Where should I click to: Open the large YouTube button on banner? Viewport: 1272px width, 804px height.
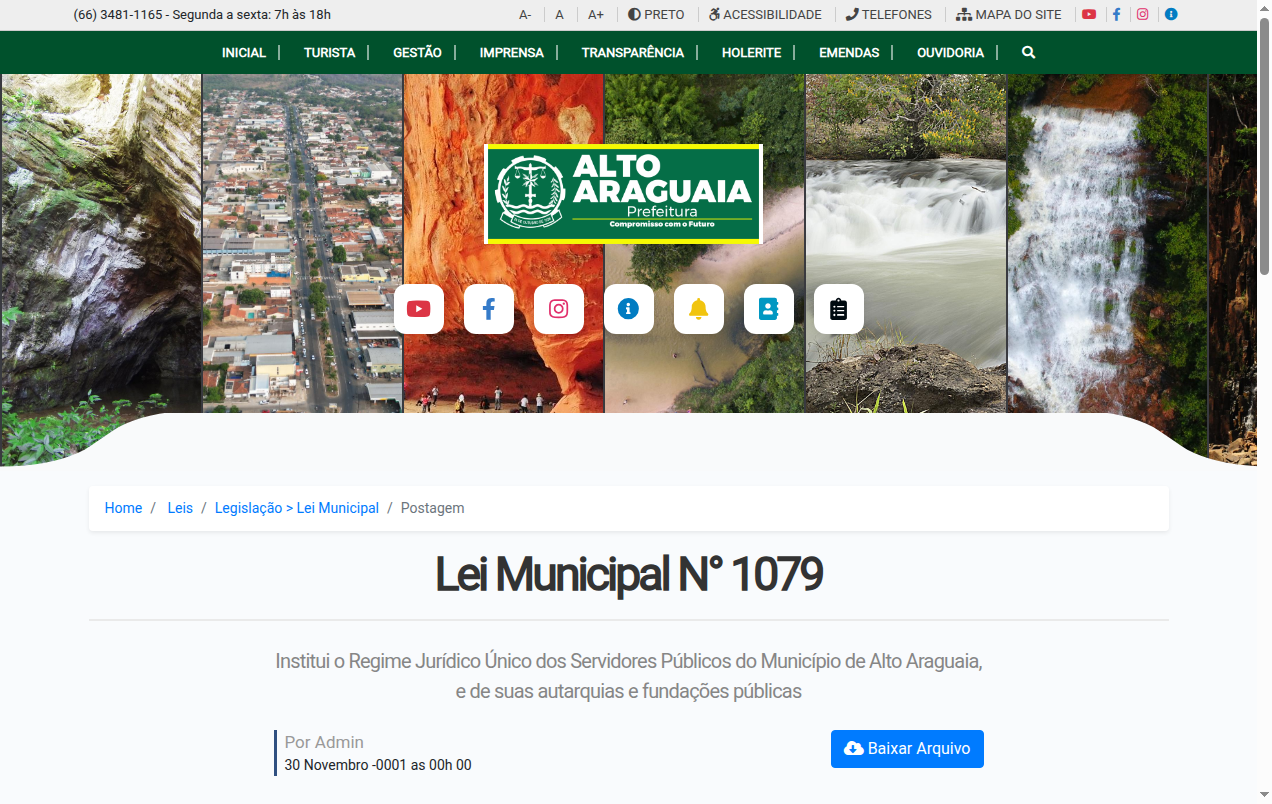coord(419,309)
